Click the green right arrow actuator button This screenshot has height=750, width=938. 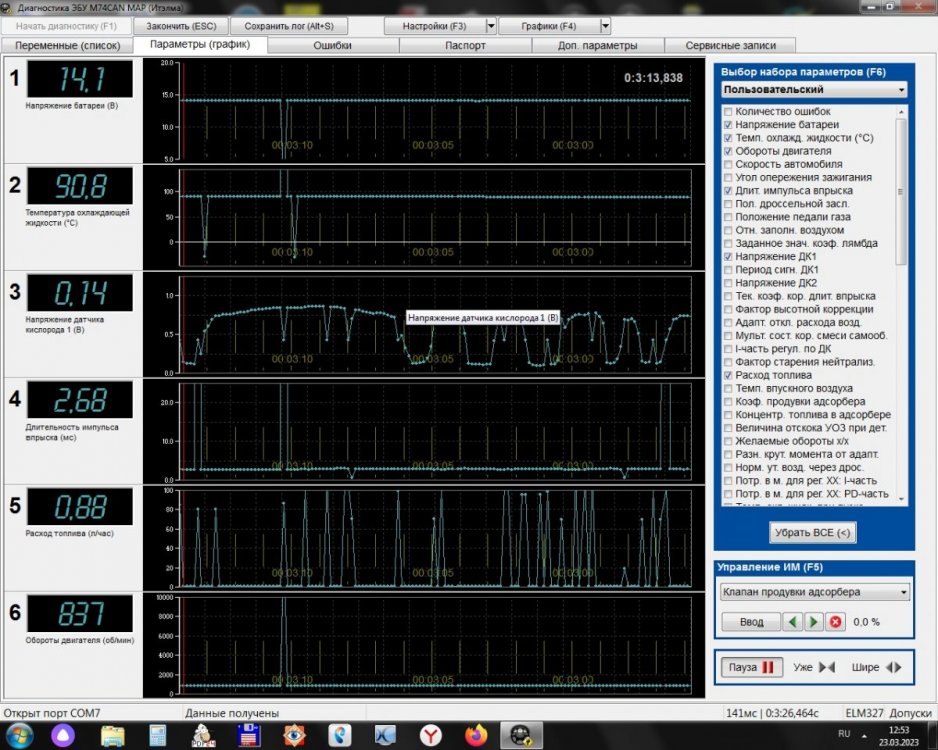tap(814, 622)
